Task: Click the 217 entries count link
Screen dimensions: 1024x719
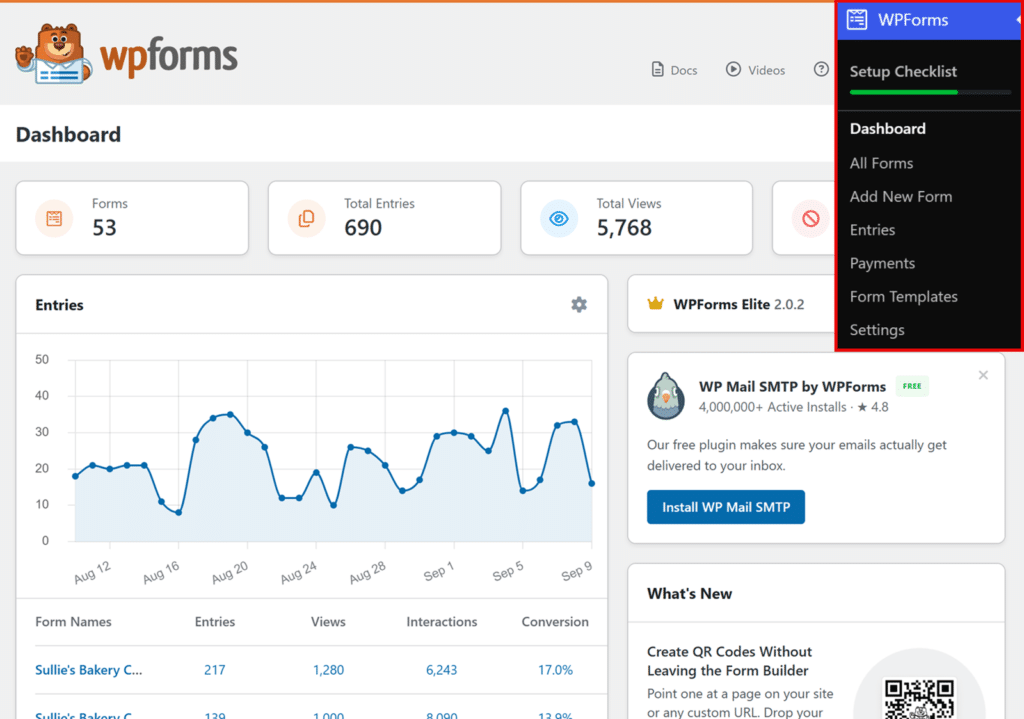Action: click(x=214, y=670)
